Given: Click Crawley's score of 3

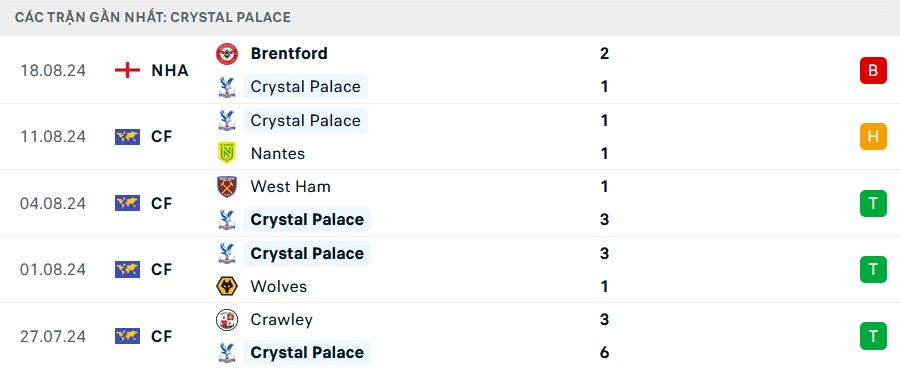Looking at the screenshot, I should click(x=604, y=319).
